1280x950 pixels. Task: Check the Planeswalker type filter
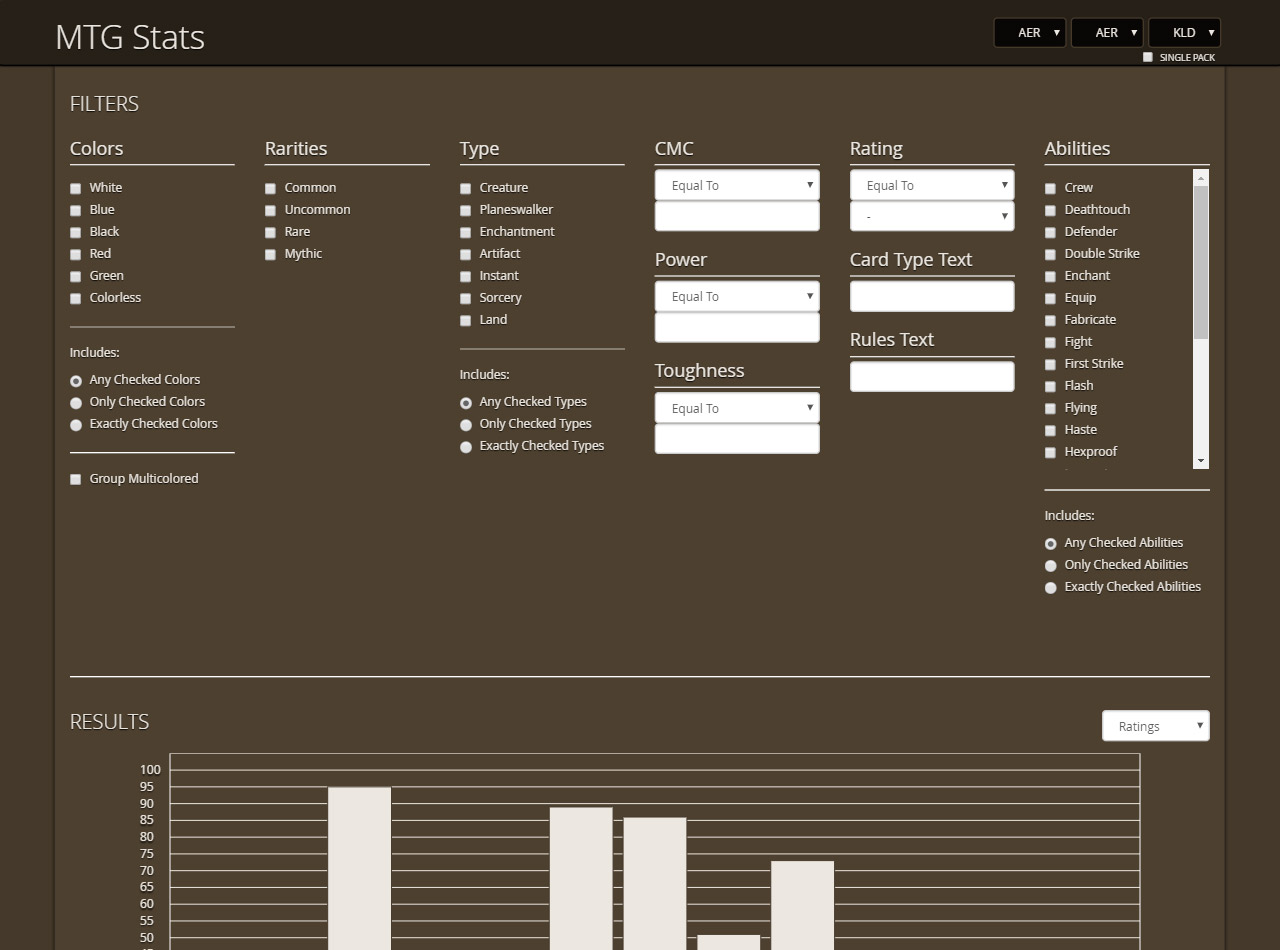point(466,210)
